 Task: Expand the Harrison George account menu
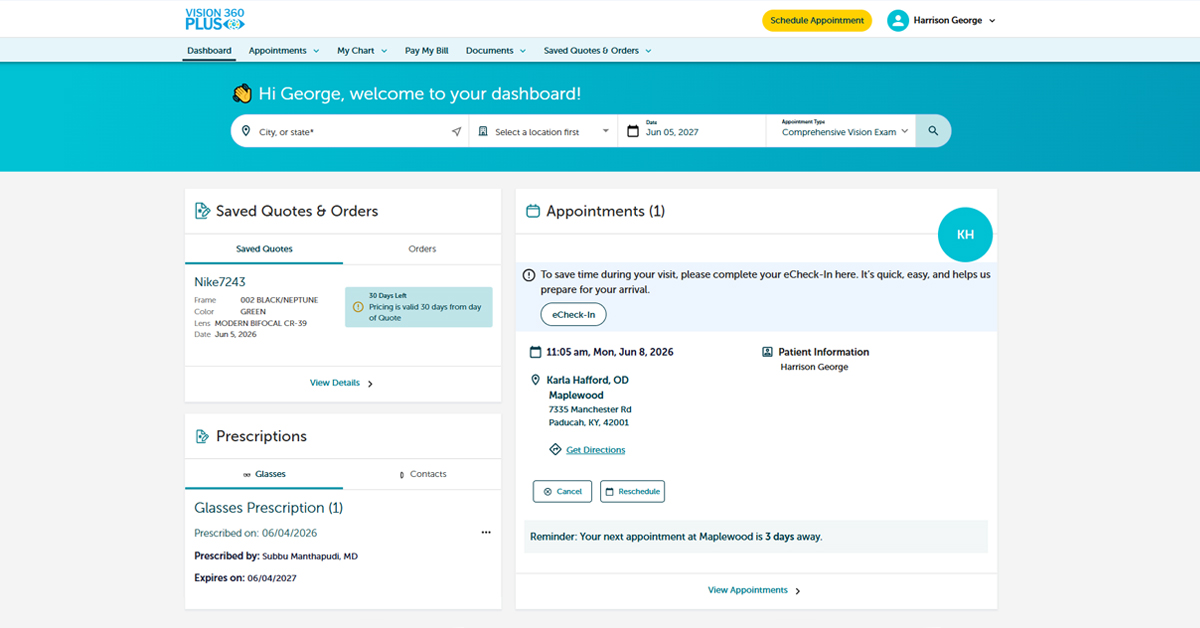pyautogui.click(x=992, y=20)
